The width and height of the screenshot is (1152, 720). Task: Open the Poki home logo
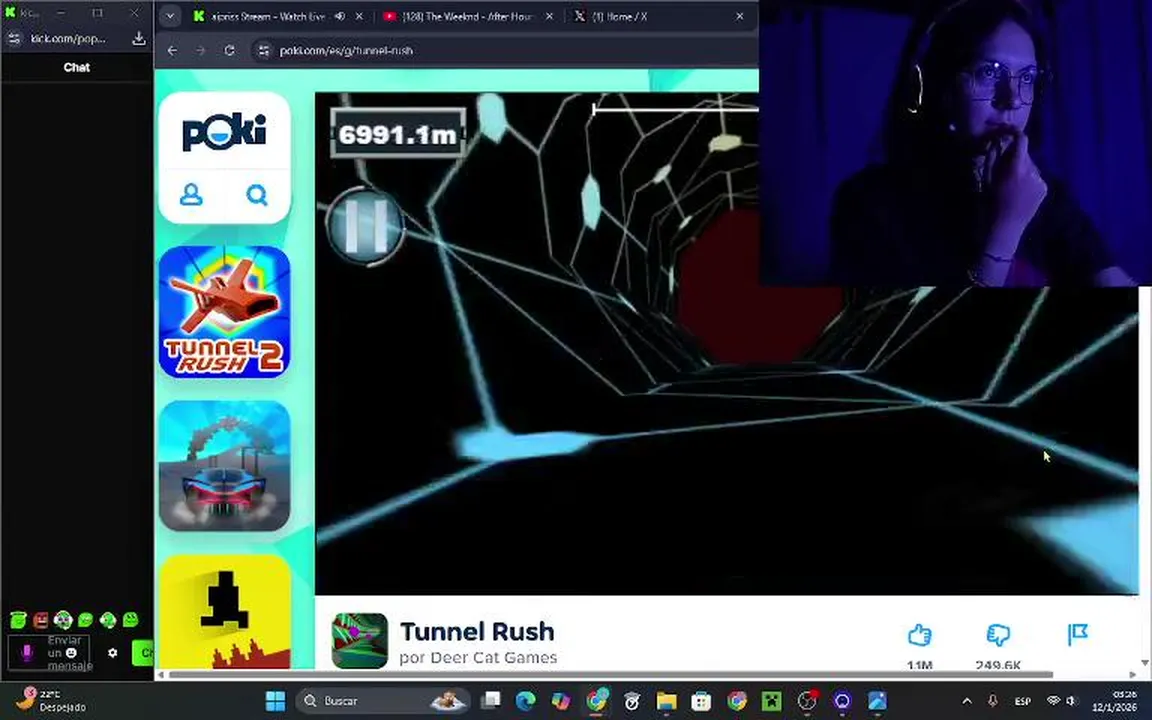point(224,132)
